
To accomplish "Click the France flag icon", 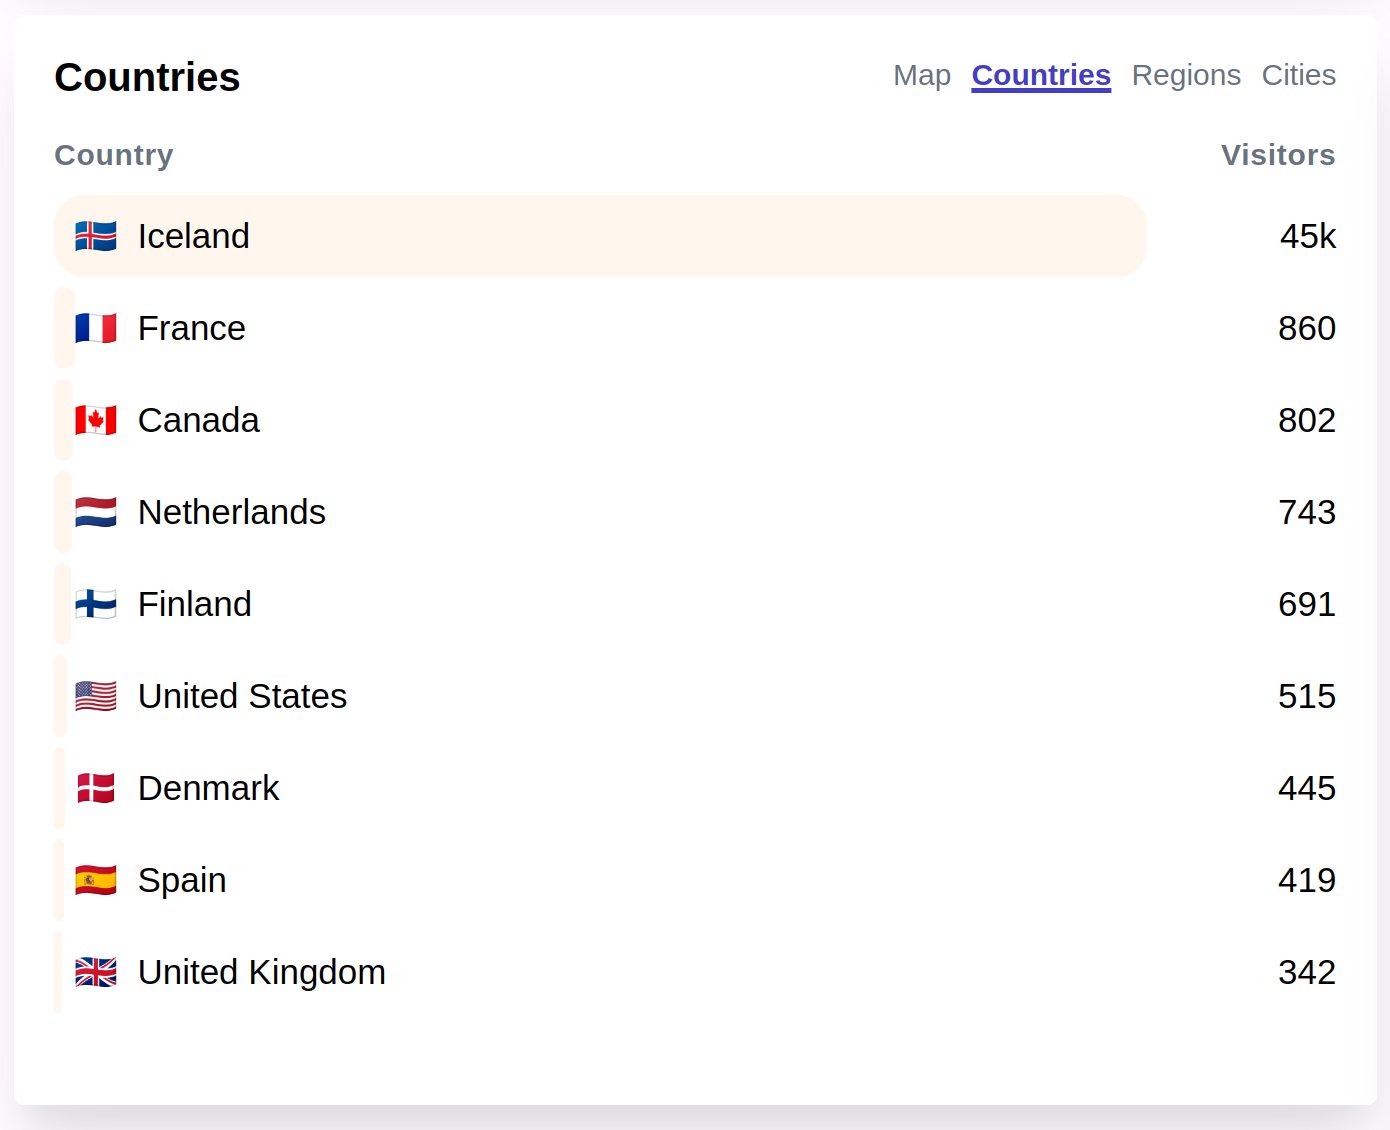I will [96, 328].
